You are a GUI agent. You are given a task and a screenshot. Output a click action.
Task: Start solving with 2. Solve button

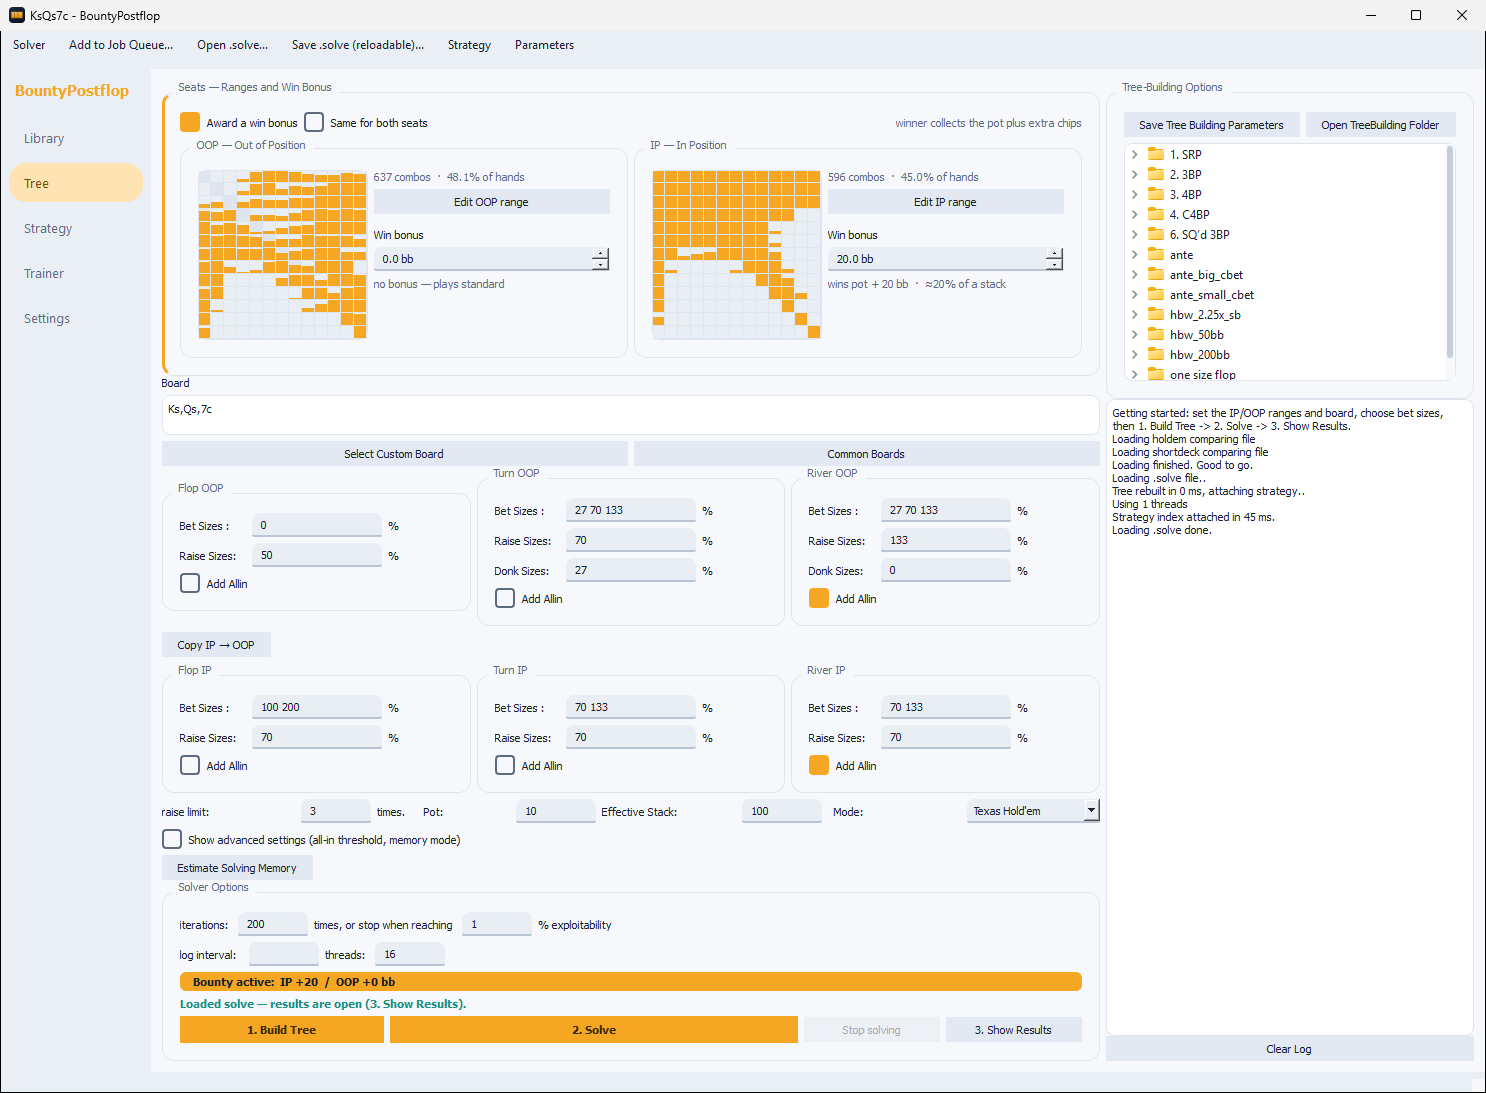tap(594, 1030)
